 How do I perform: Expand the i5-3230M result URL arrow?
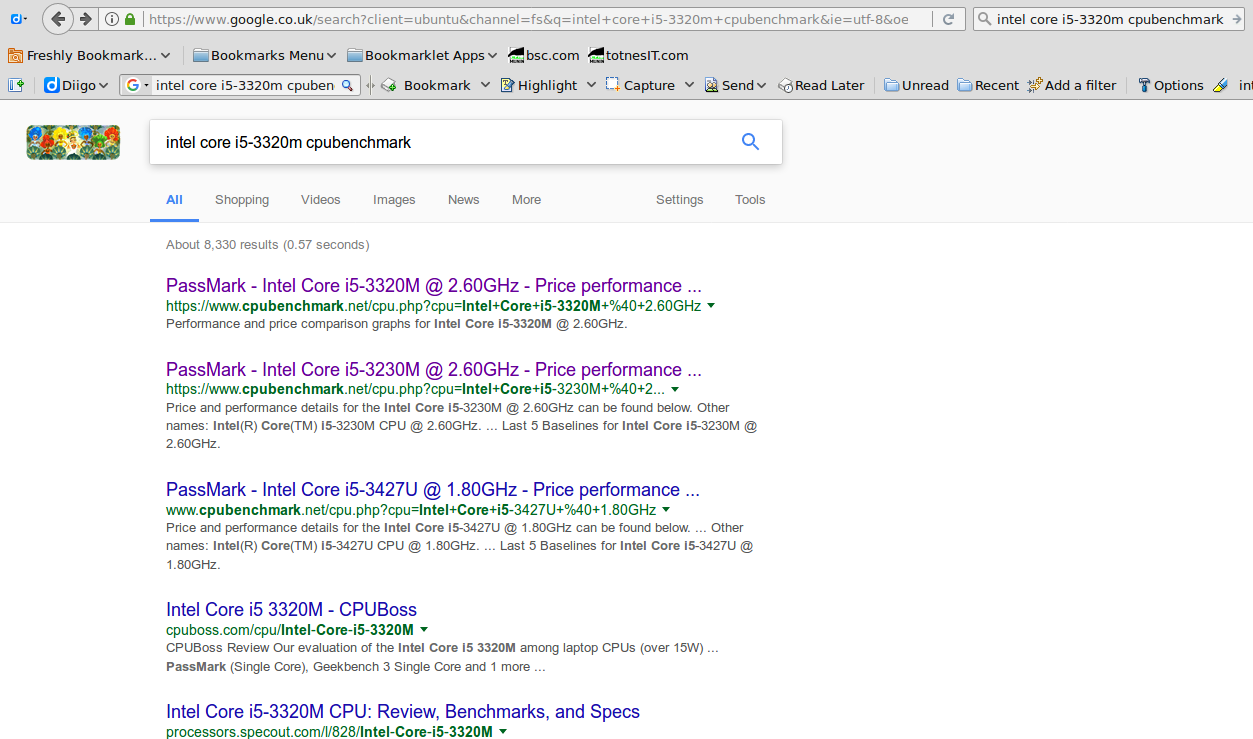click(675, 390)
